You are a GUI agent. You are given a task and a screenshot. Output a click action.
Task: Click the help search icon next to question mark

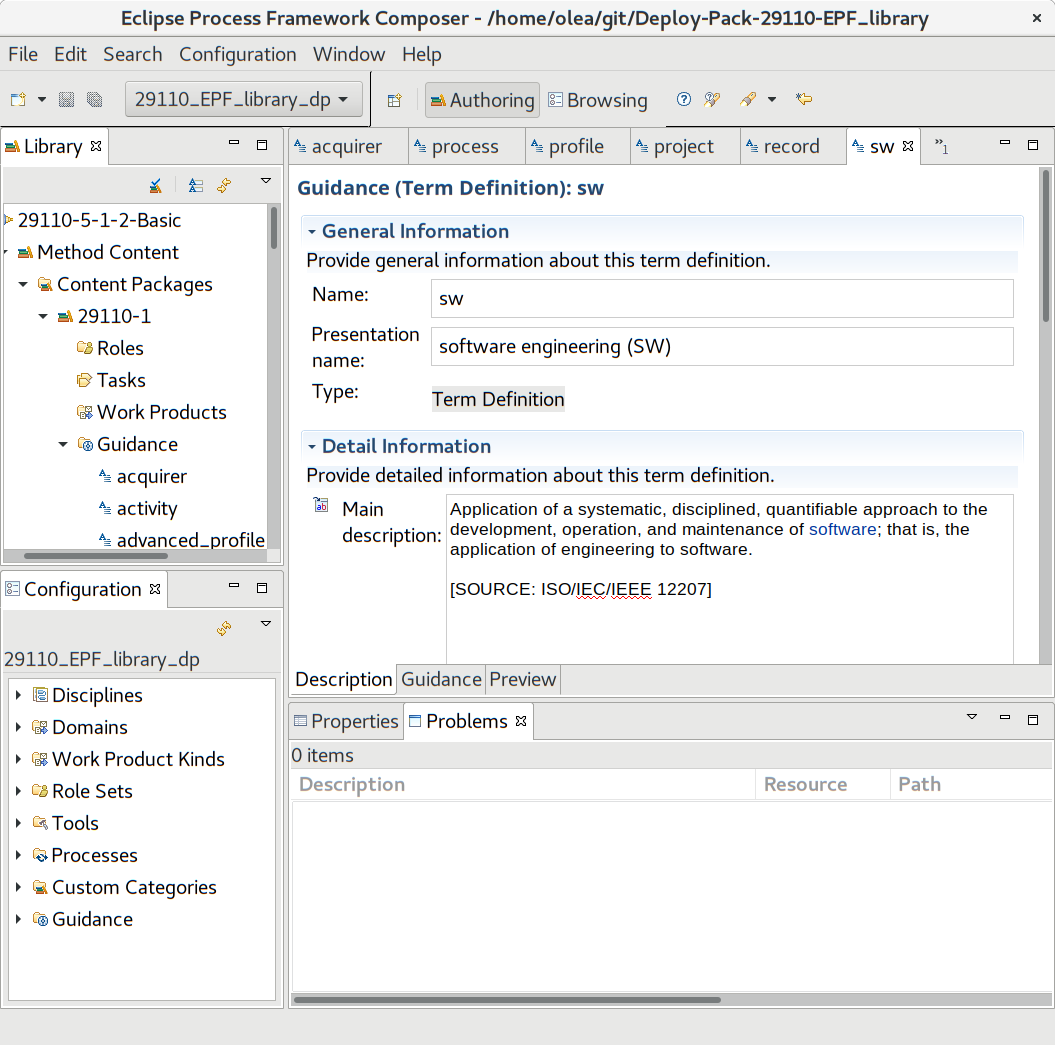(712, 100)
